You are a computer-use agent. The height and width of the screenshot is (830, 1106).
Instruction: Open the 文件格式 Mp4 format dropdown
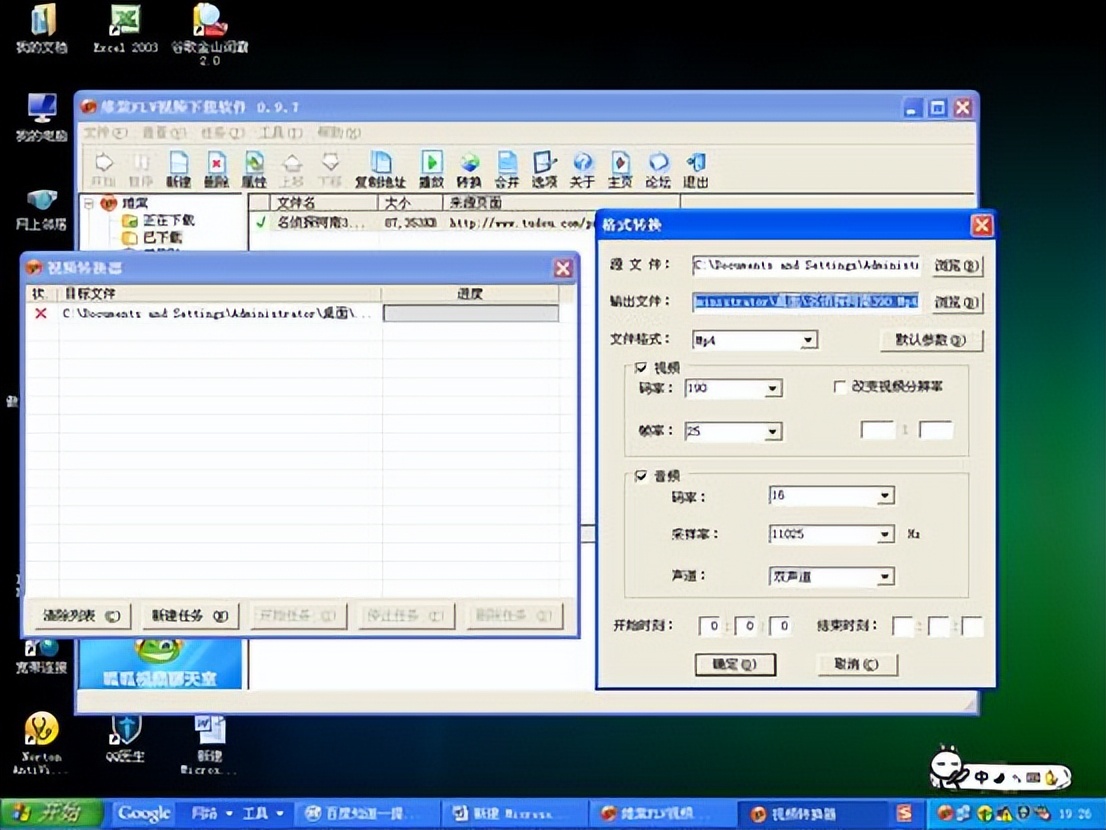808,341
